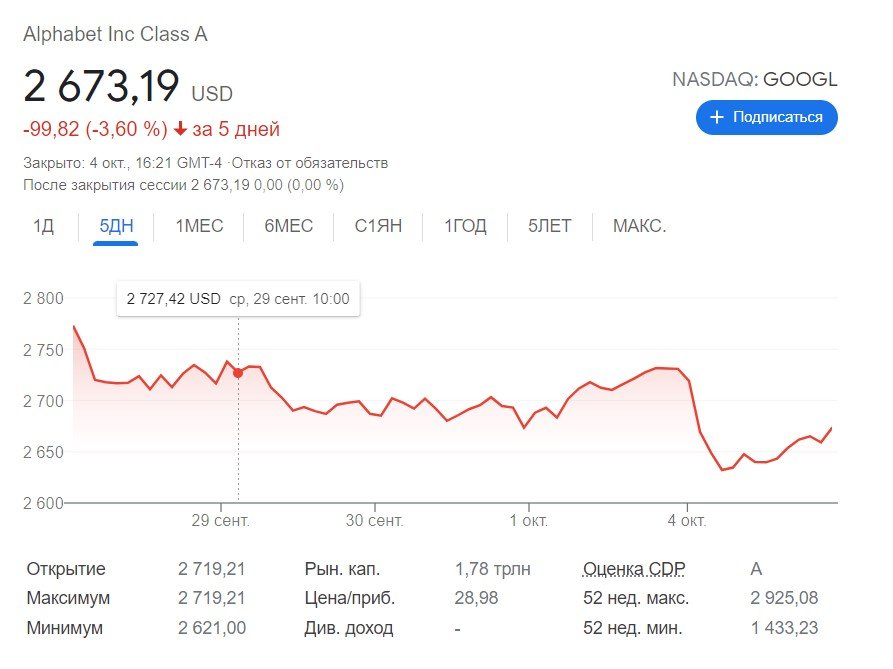Select the 5ДН time range tab
Image resolution: width=893 pixels, height=669 pixels.
116,226
